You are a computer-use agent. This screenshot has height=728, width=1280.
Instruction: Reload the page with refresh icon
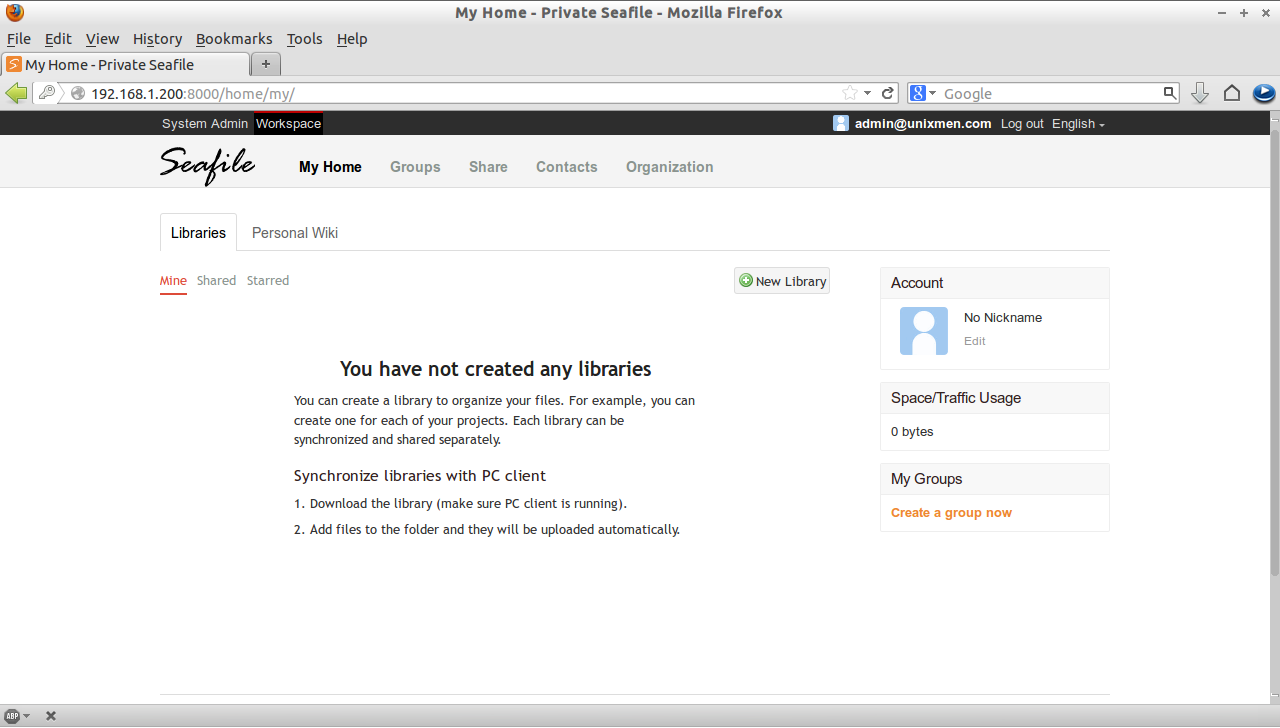tap(887, 93)
